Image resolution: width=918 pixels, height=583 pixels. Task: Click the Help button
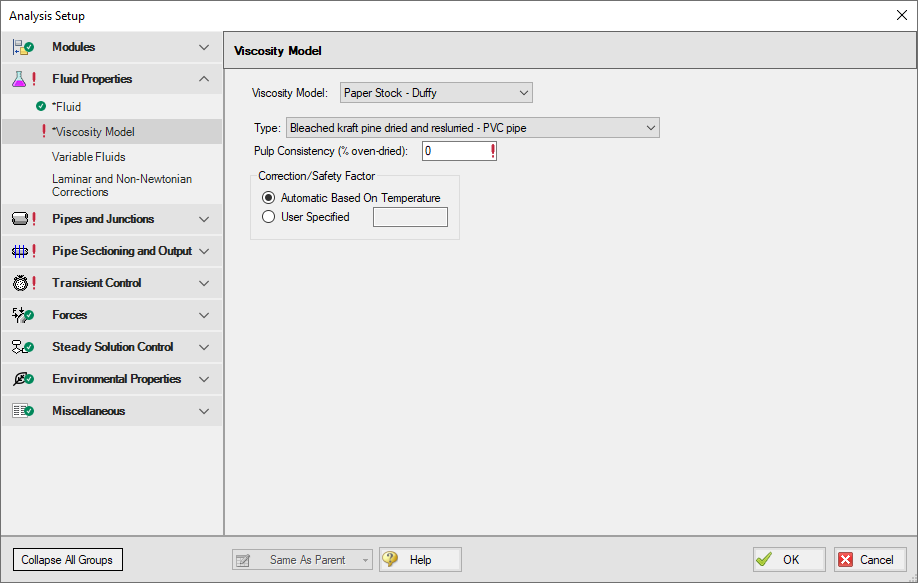tap(420, 560)
